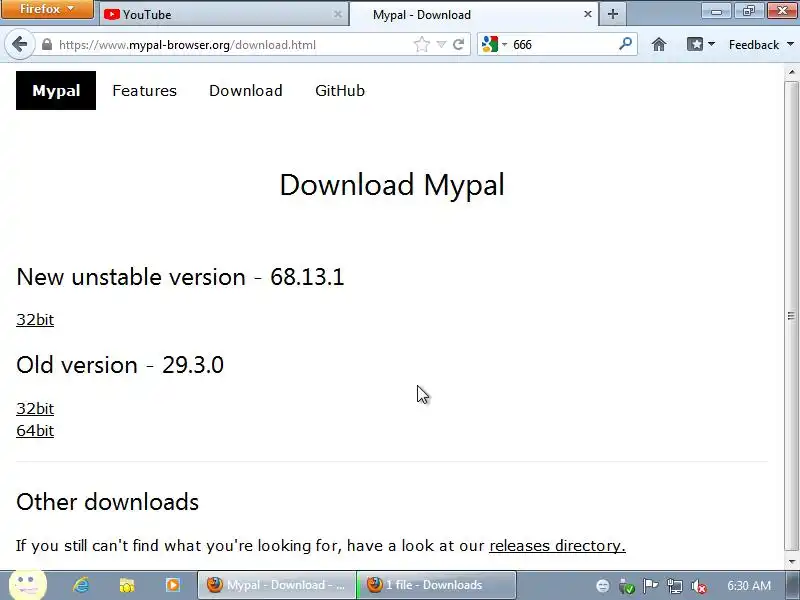Open the Feedback dropdown

tap(761, 44)
